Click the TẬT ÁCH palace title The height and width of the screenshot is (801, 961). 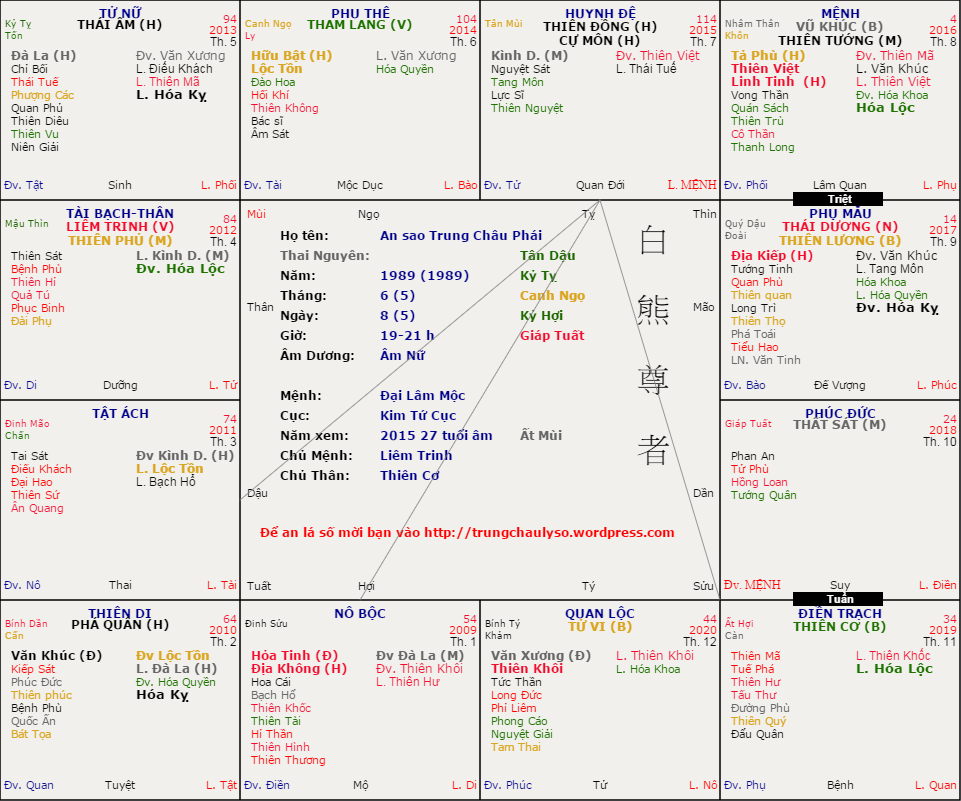119,413
